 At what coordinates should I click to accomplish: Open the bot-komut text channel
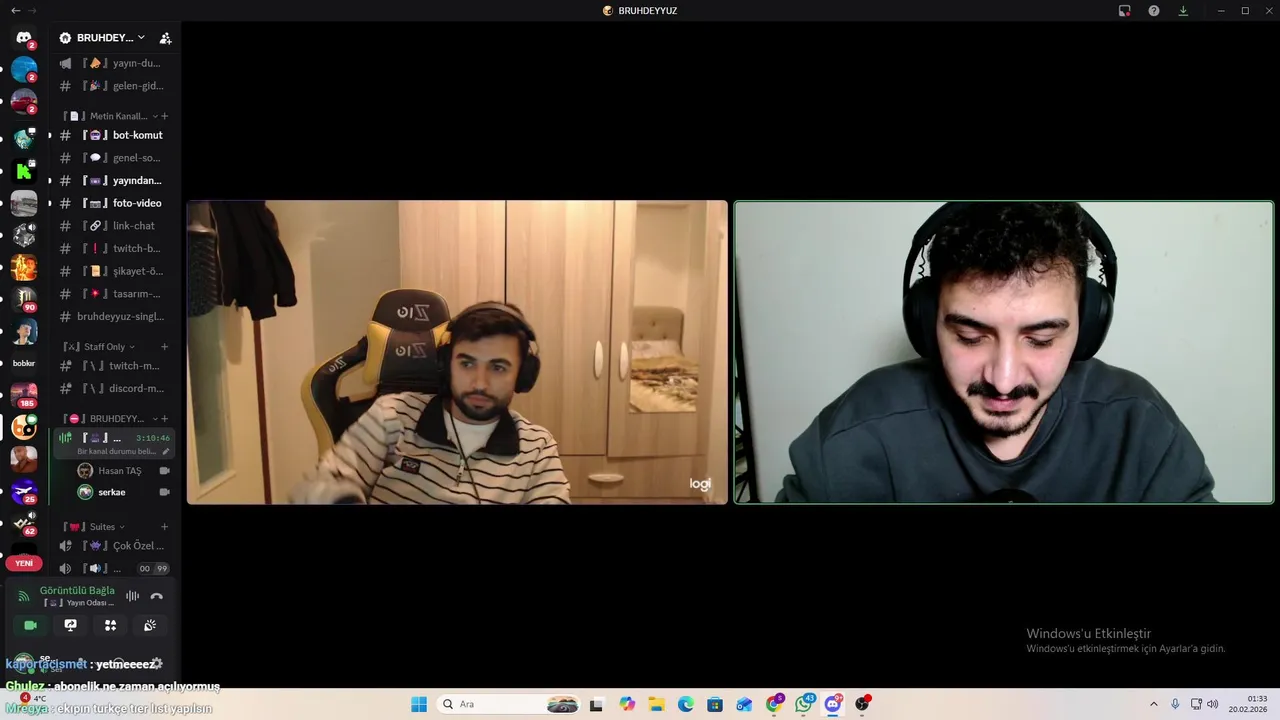[113, 135]
